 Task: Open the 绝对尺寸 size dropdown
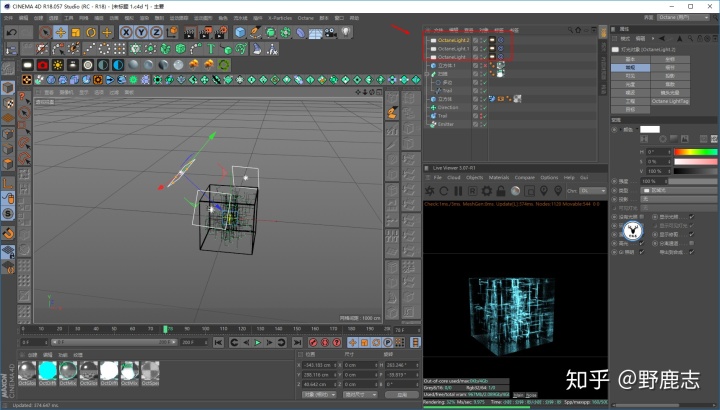[x=360, y=394]
